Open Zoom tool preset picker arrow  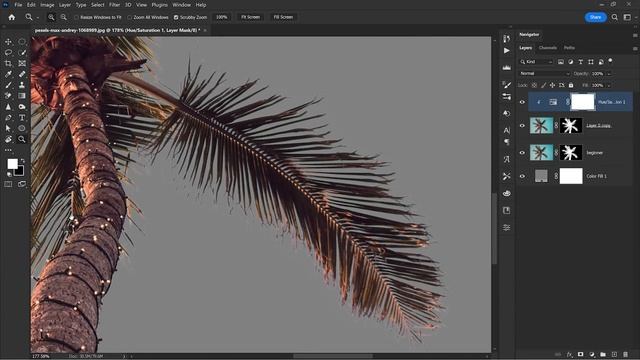tap(38, 18)
